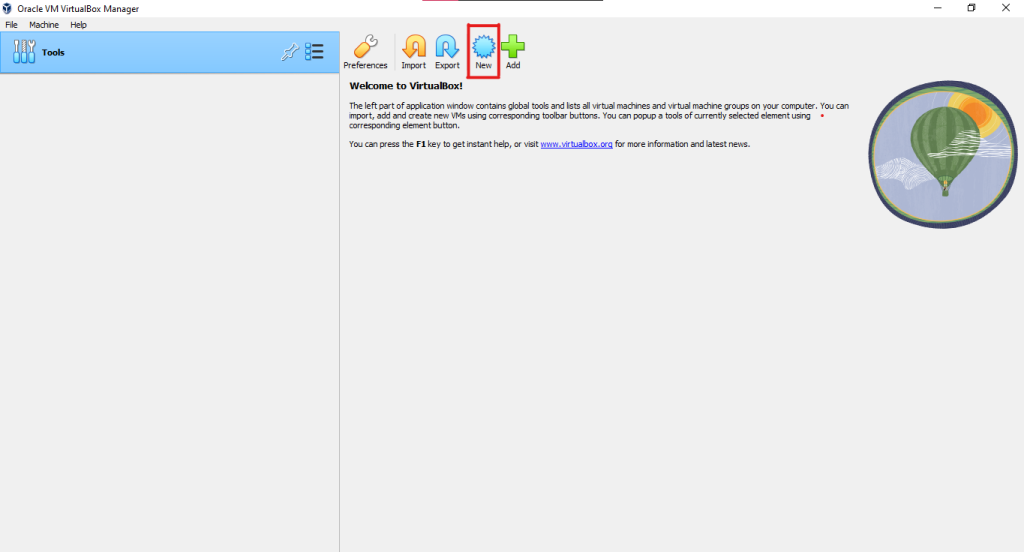Open Preferences from the toolbar
The height and width of the screenshot is (552, 1024).
[x=365, y=52]
